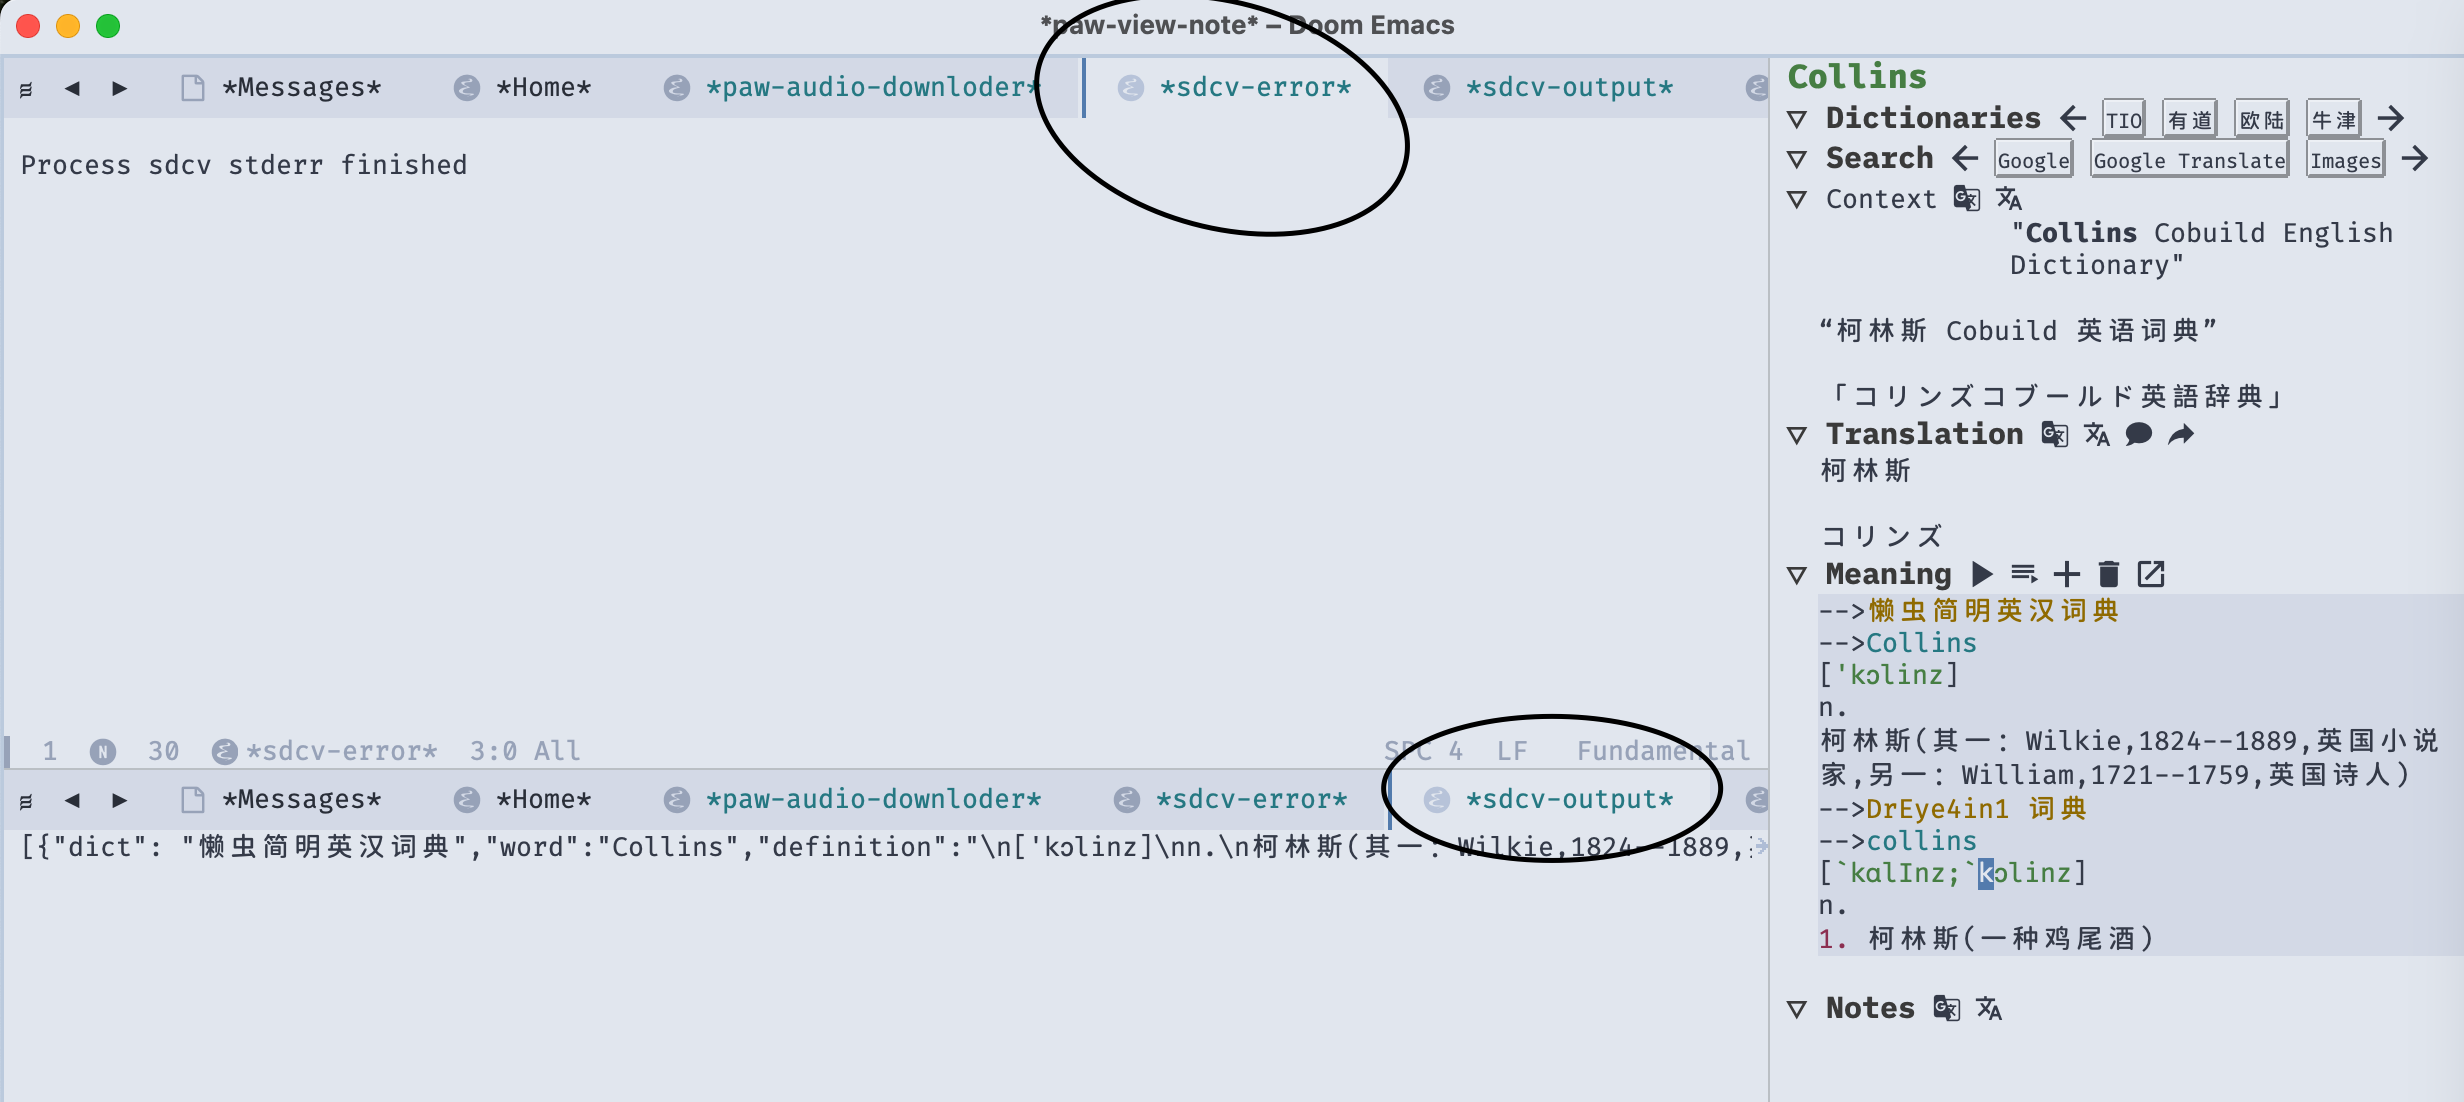Click the plus icon beside Meaning
Screen dimensions: 2464x1102
click(2067, 574)
